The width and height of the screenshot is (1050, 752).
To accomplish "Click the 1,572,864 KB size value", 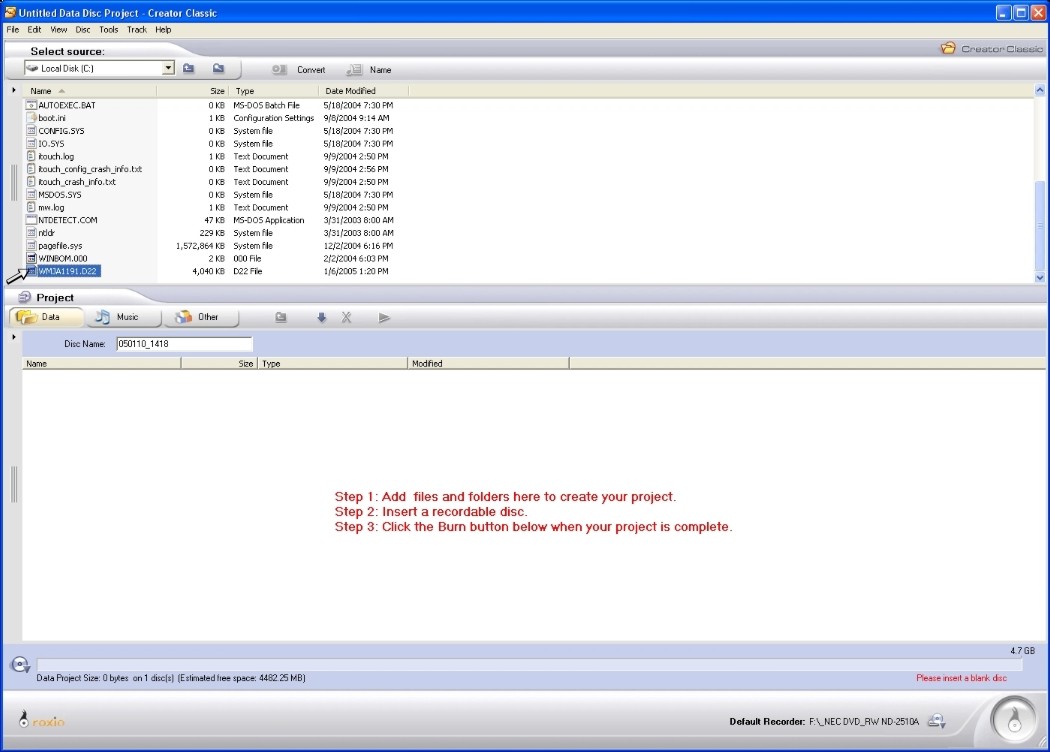I will (x=200, y=246).
